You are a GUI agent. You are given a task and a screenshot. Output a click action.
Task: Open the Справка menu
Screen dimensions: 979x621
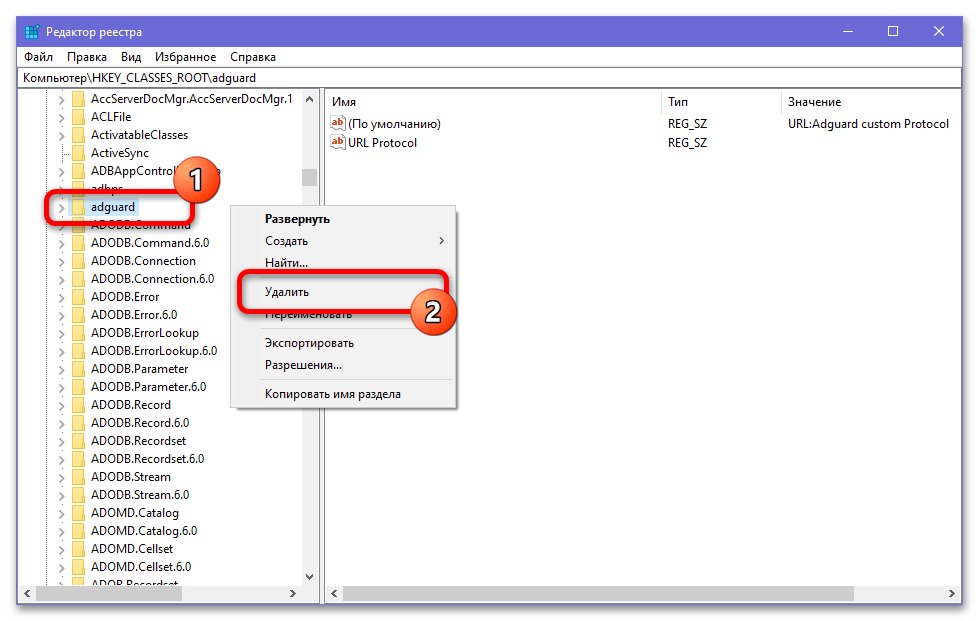[x=253, y=57]
